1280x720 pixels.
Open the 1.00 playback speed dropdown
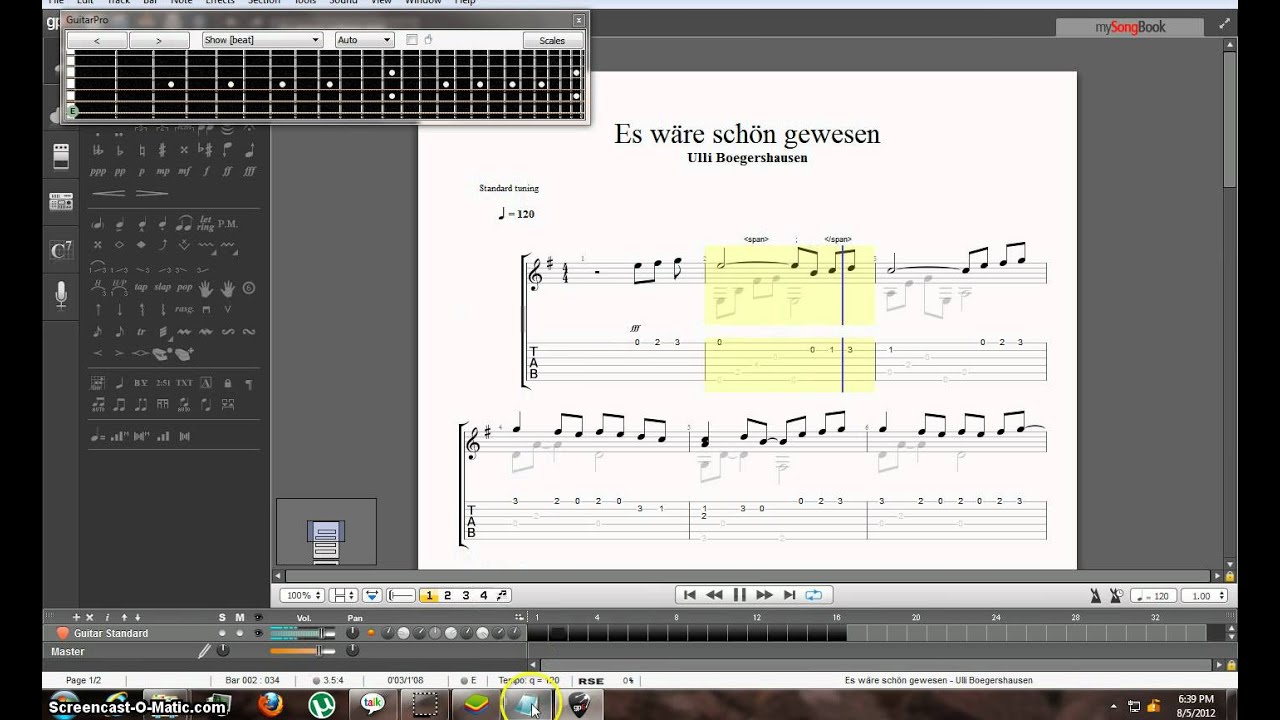[x=1203, y=595]
